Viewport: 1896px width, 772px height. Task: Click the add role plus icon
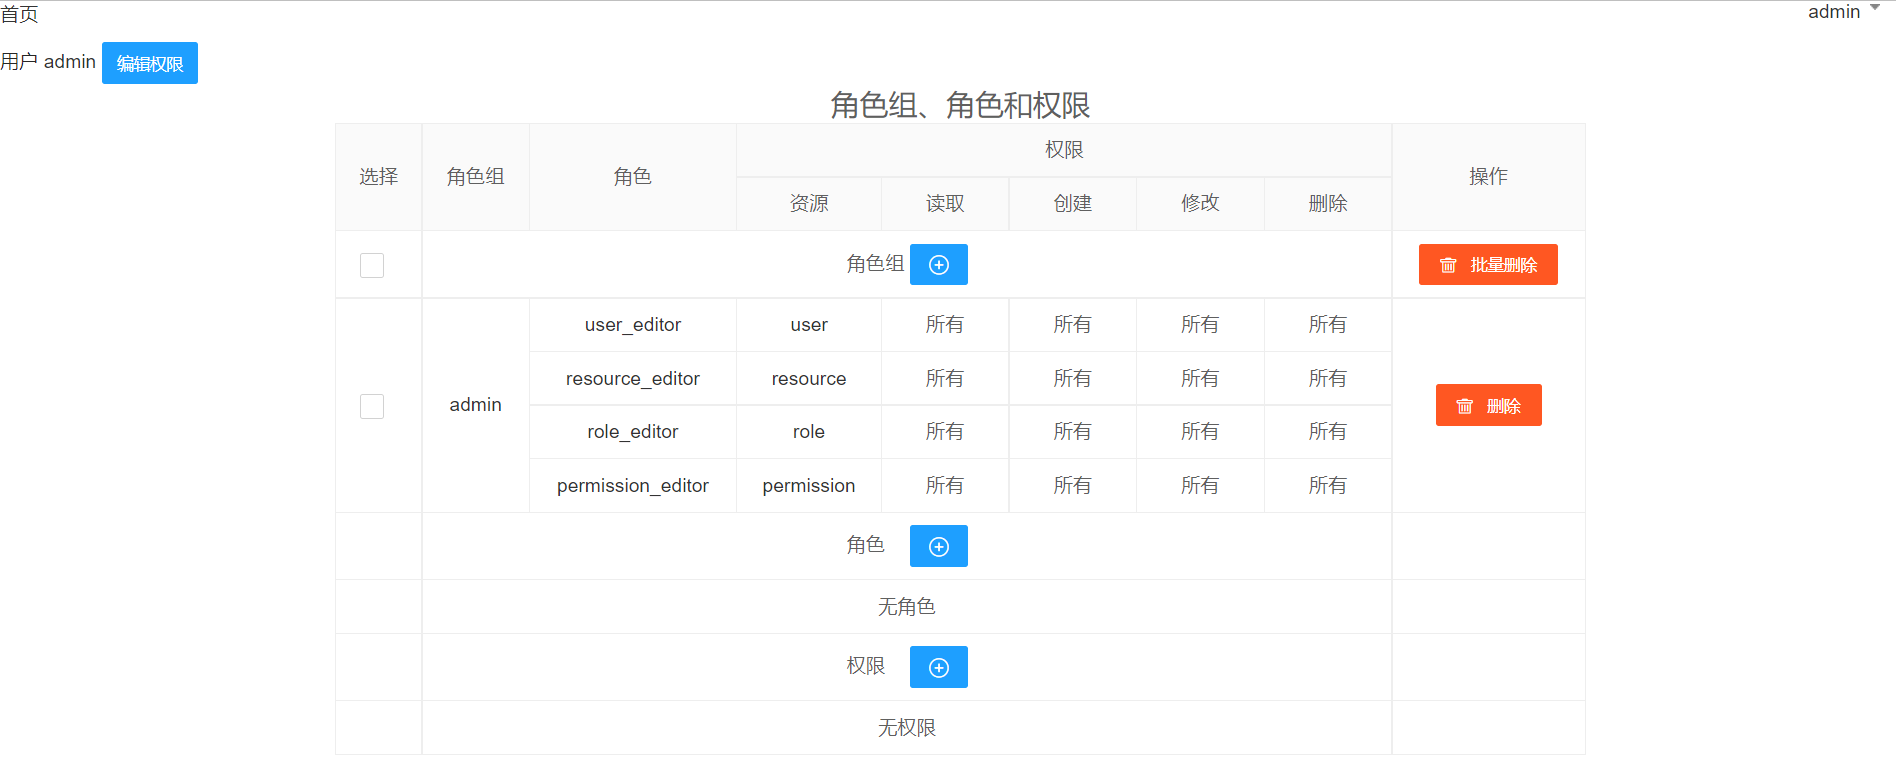(938, 547)
